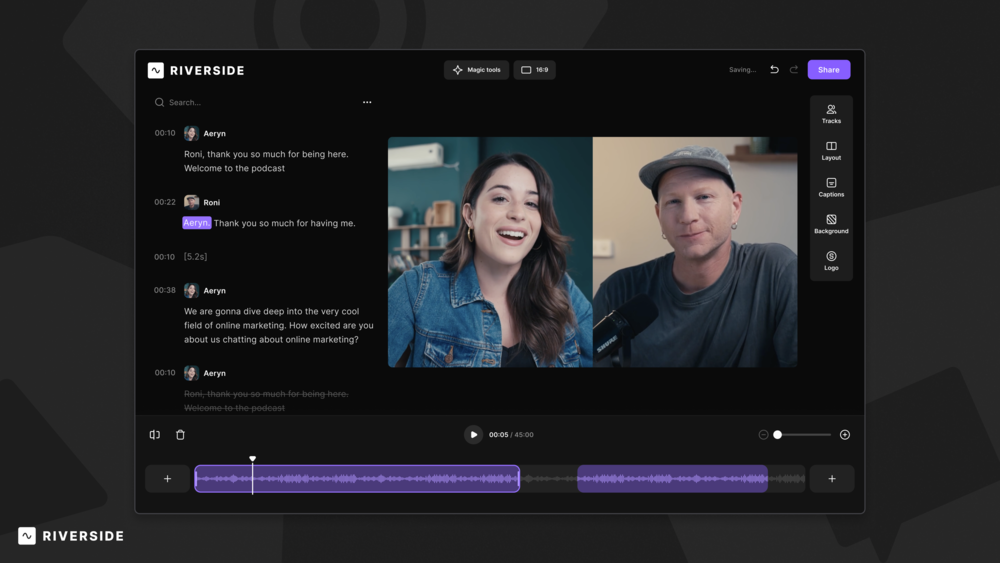Click the split clip icon

tap(155, 435)
